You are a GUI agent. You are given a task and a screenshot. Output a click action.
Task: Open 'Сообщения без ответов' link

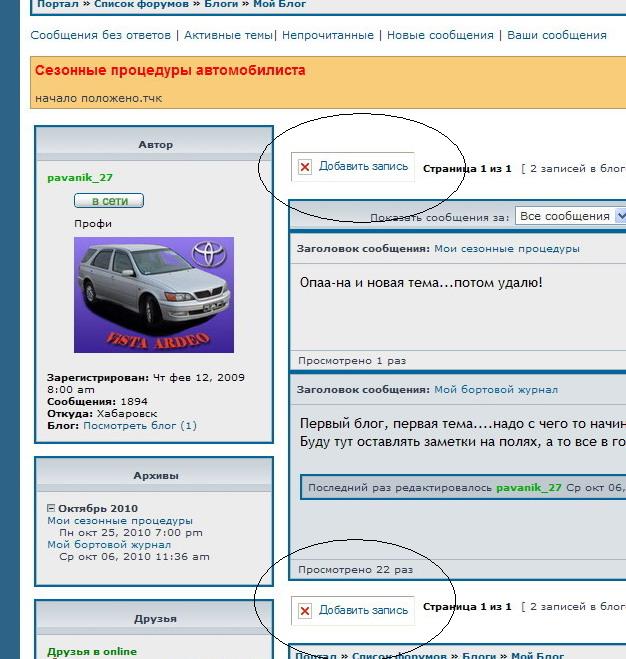point(101,35)
